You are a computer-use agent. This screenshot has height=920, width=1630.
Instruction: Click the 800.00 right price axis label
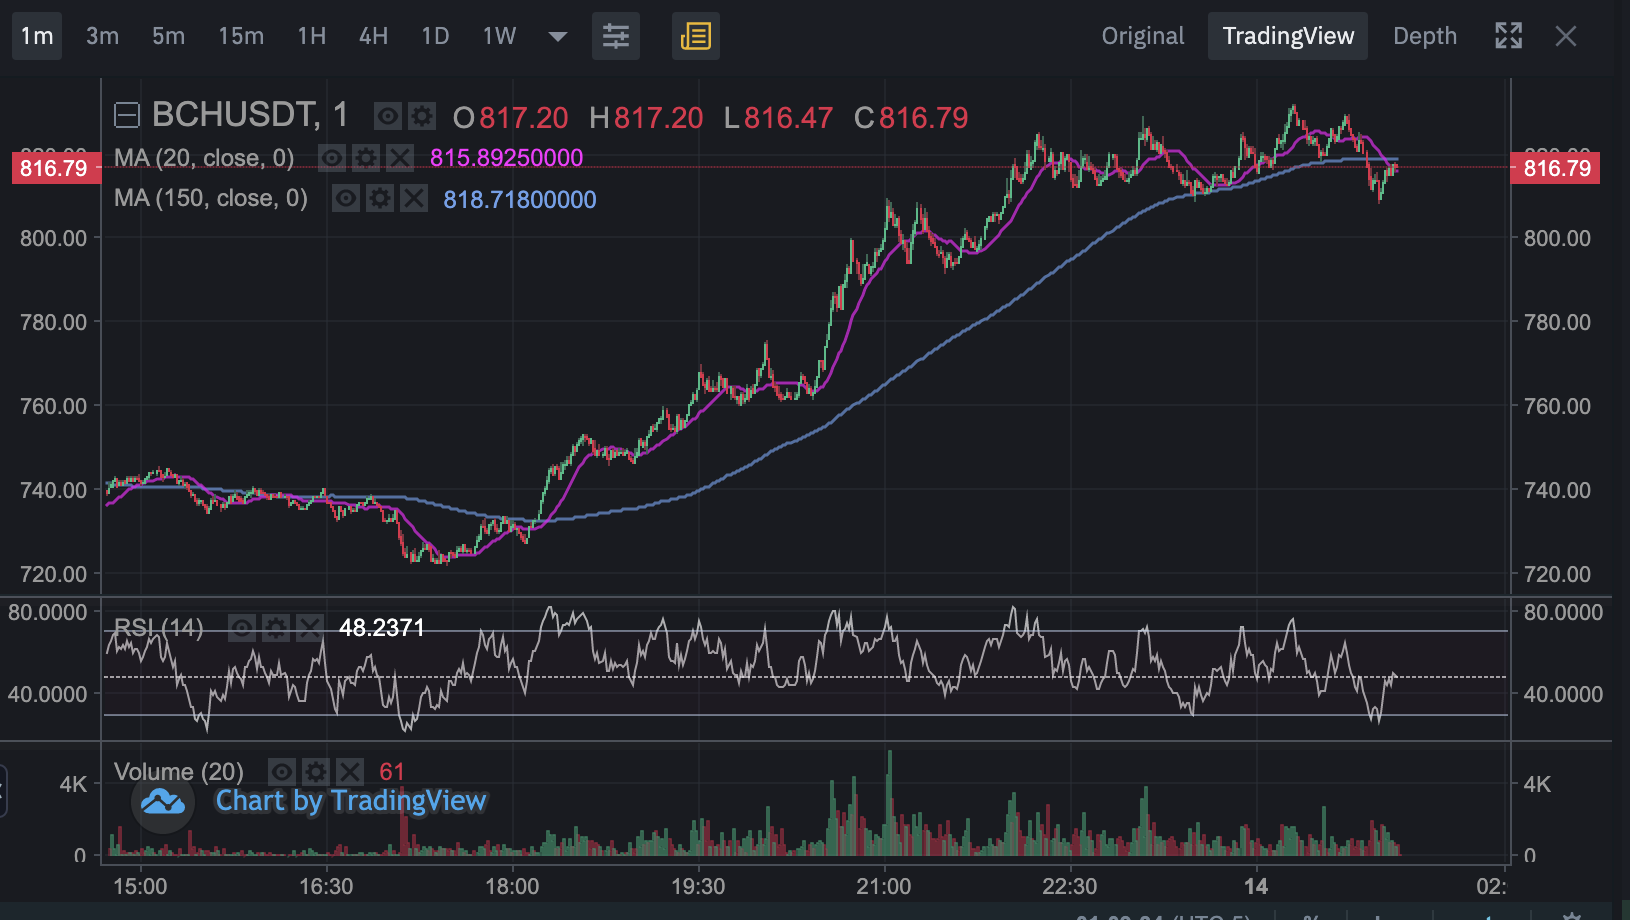click(1557, 238)
